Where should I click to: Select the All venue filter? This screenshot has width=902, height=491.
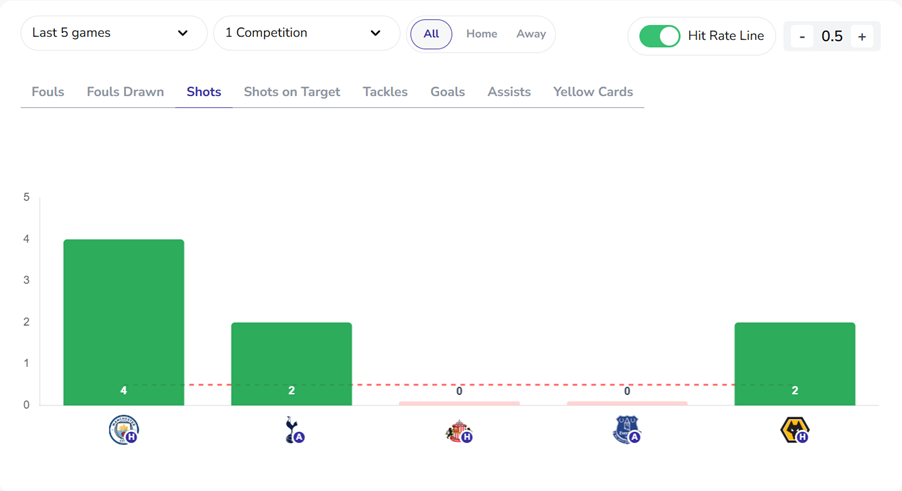(x=431, y=34)
